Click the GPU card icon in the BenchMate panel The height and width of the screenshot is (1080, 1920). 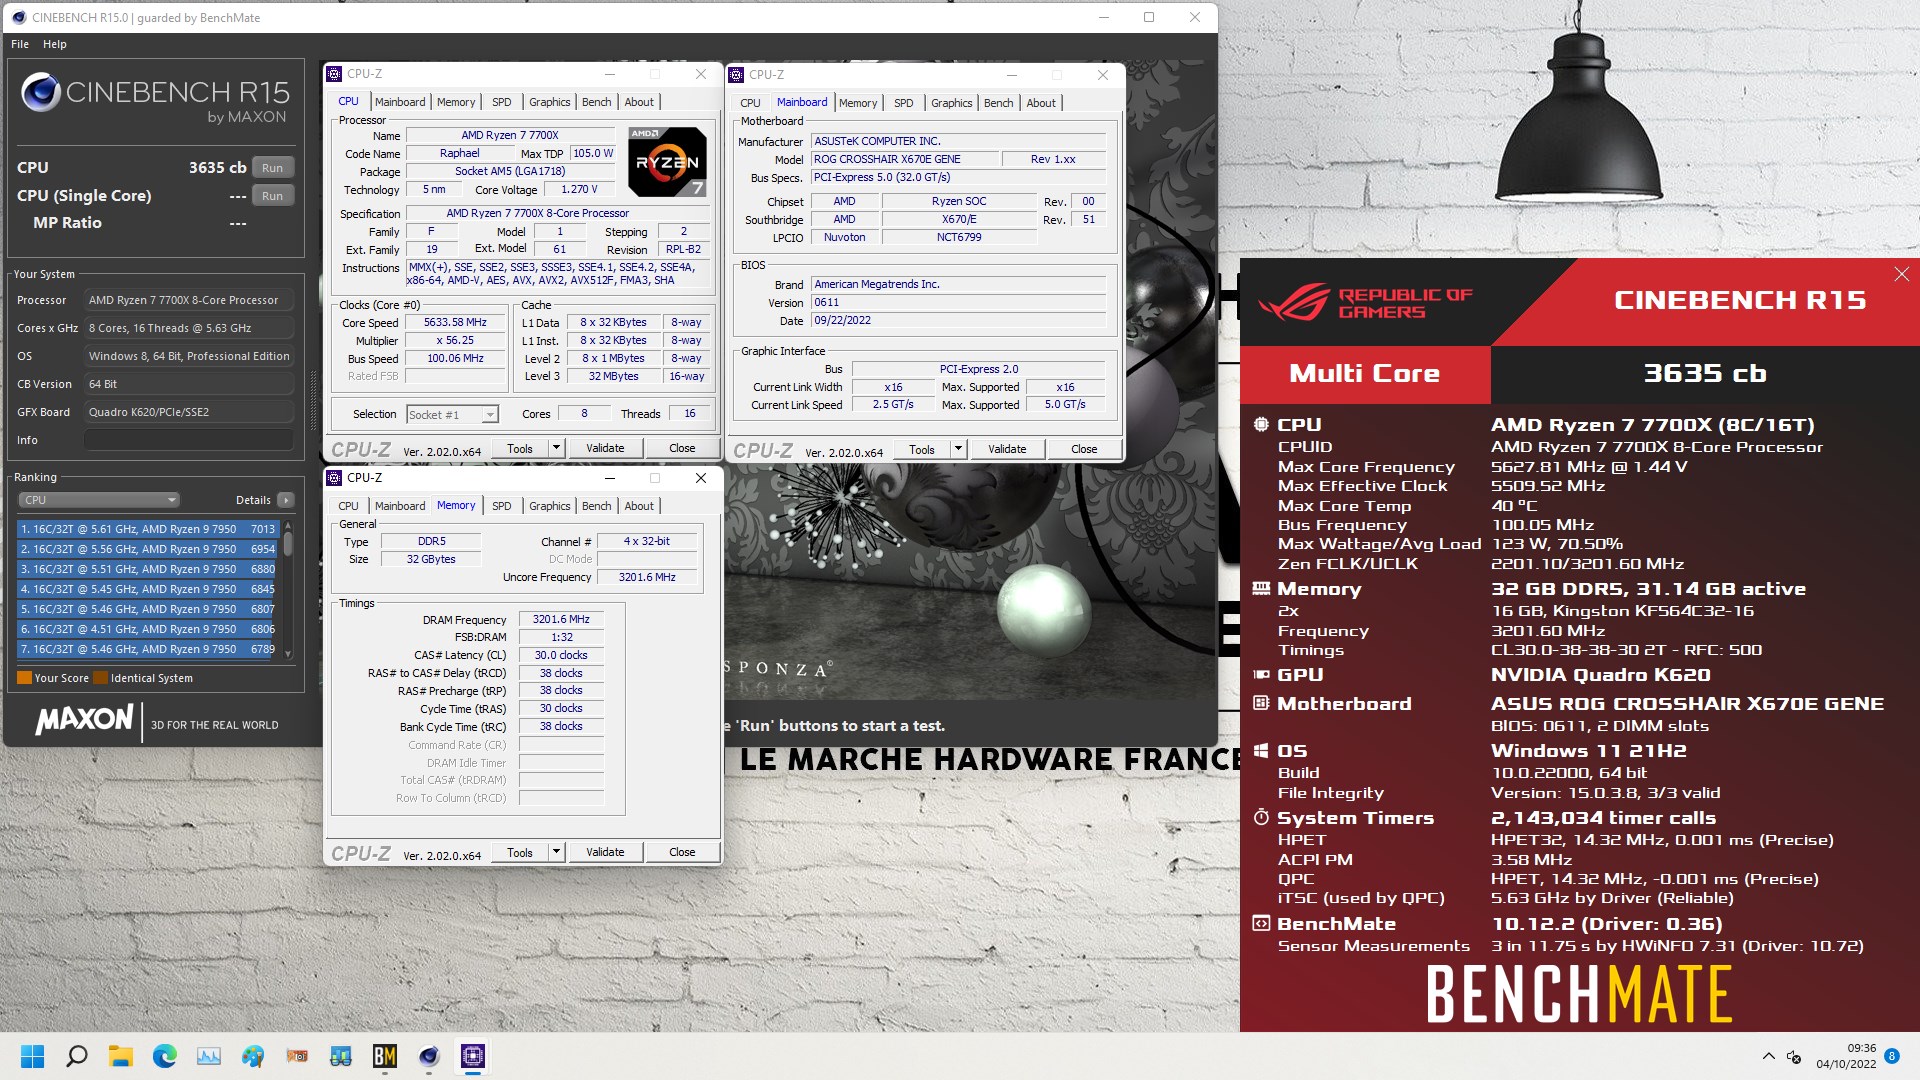pyautogui.click(x=1261, y=675)
